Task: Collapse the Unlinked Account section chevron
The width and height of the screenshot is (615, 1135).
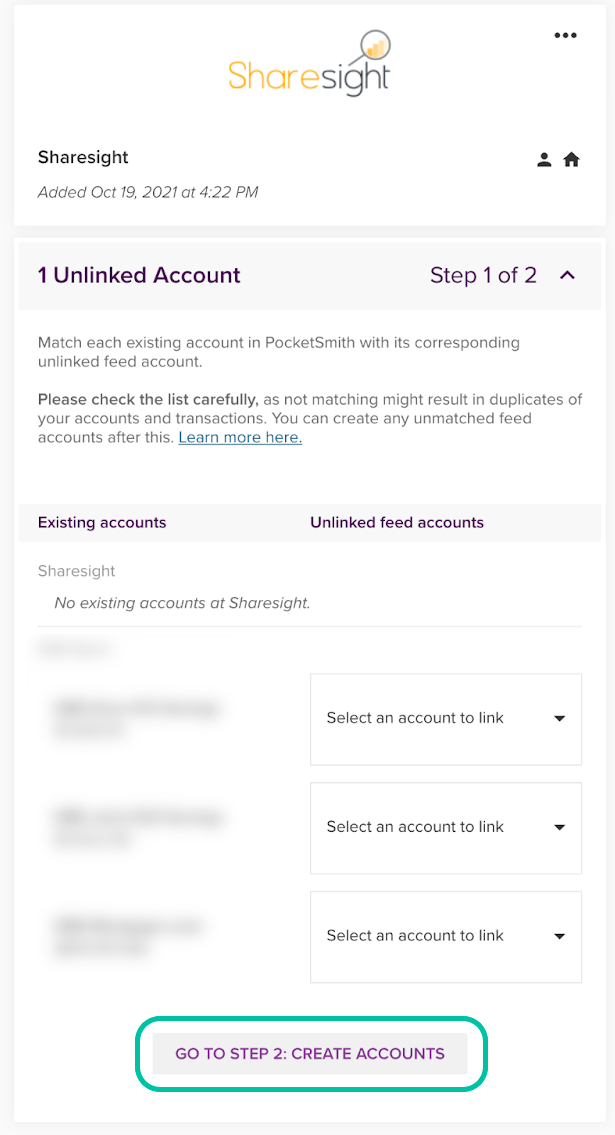Action: [x=567, y=275]
